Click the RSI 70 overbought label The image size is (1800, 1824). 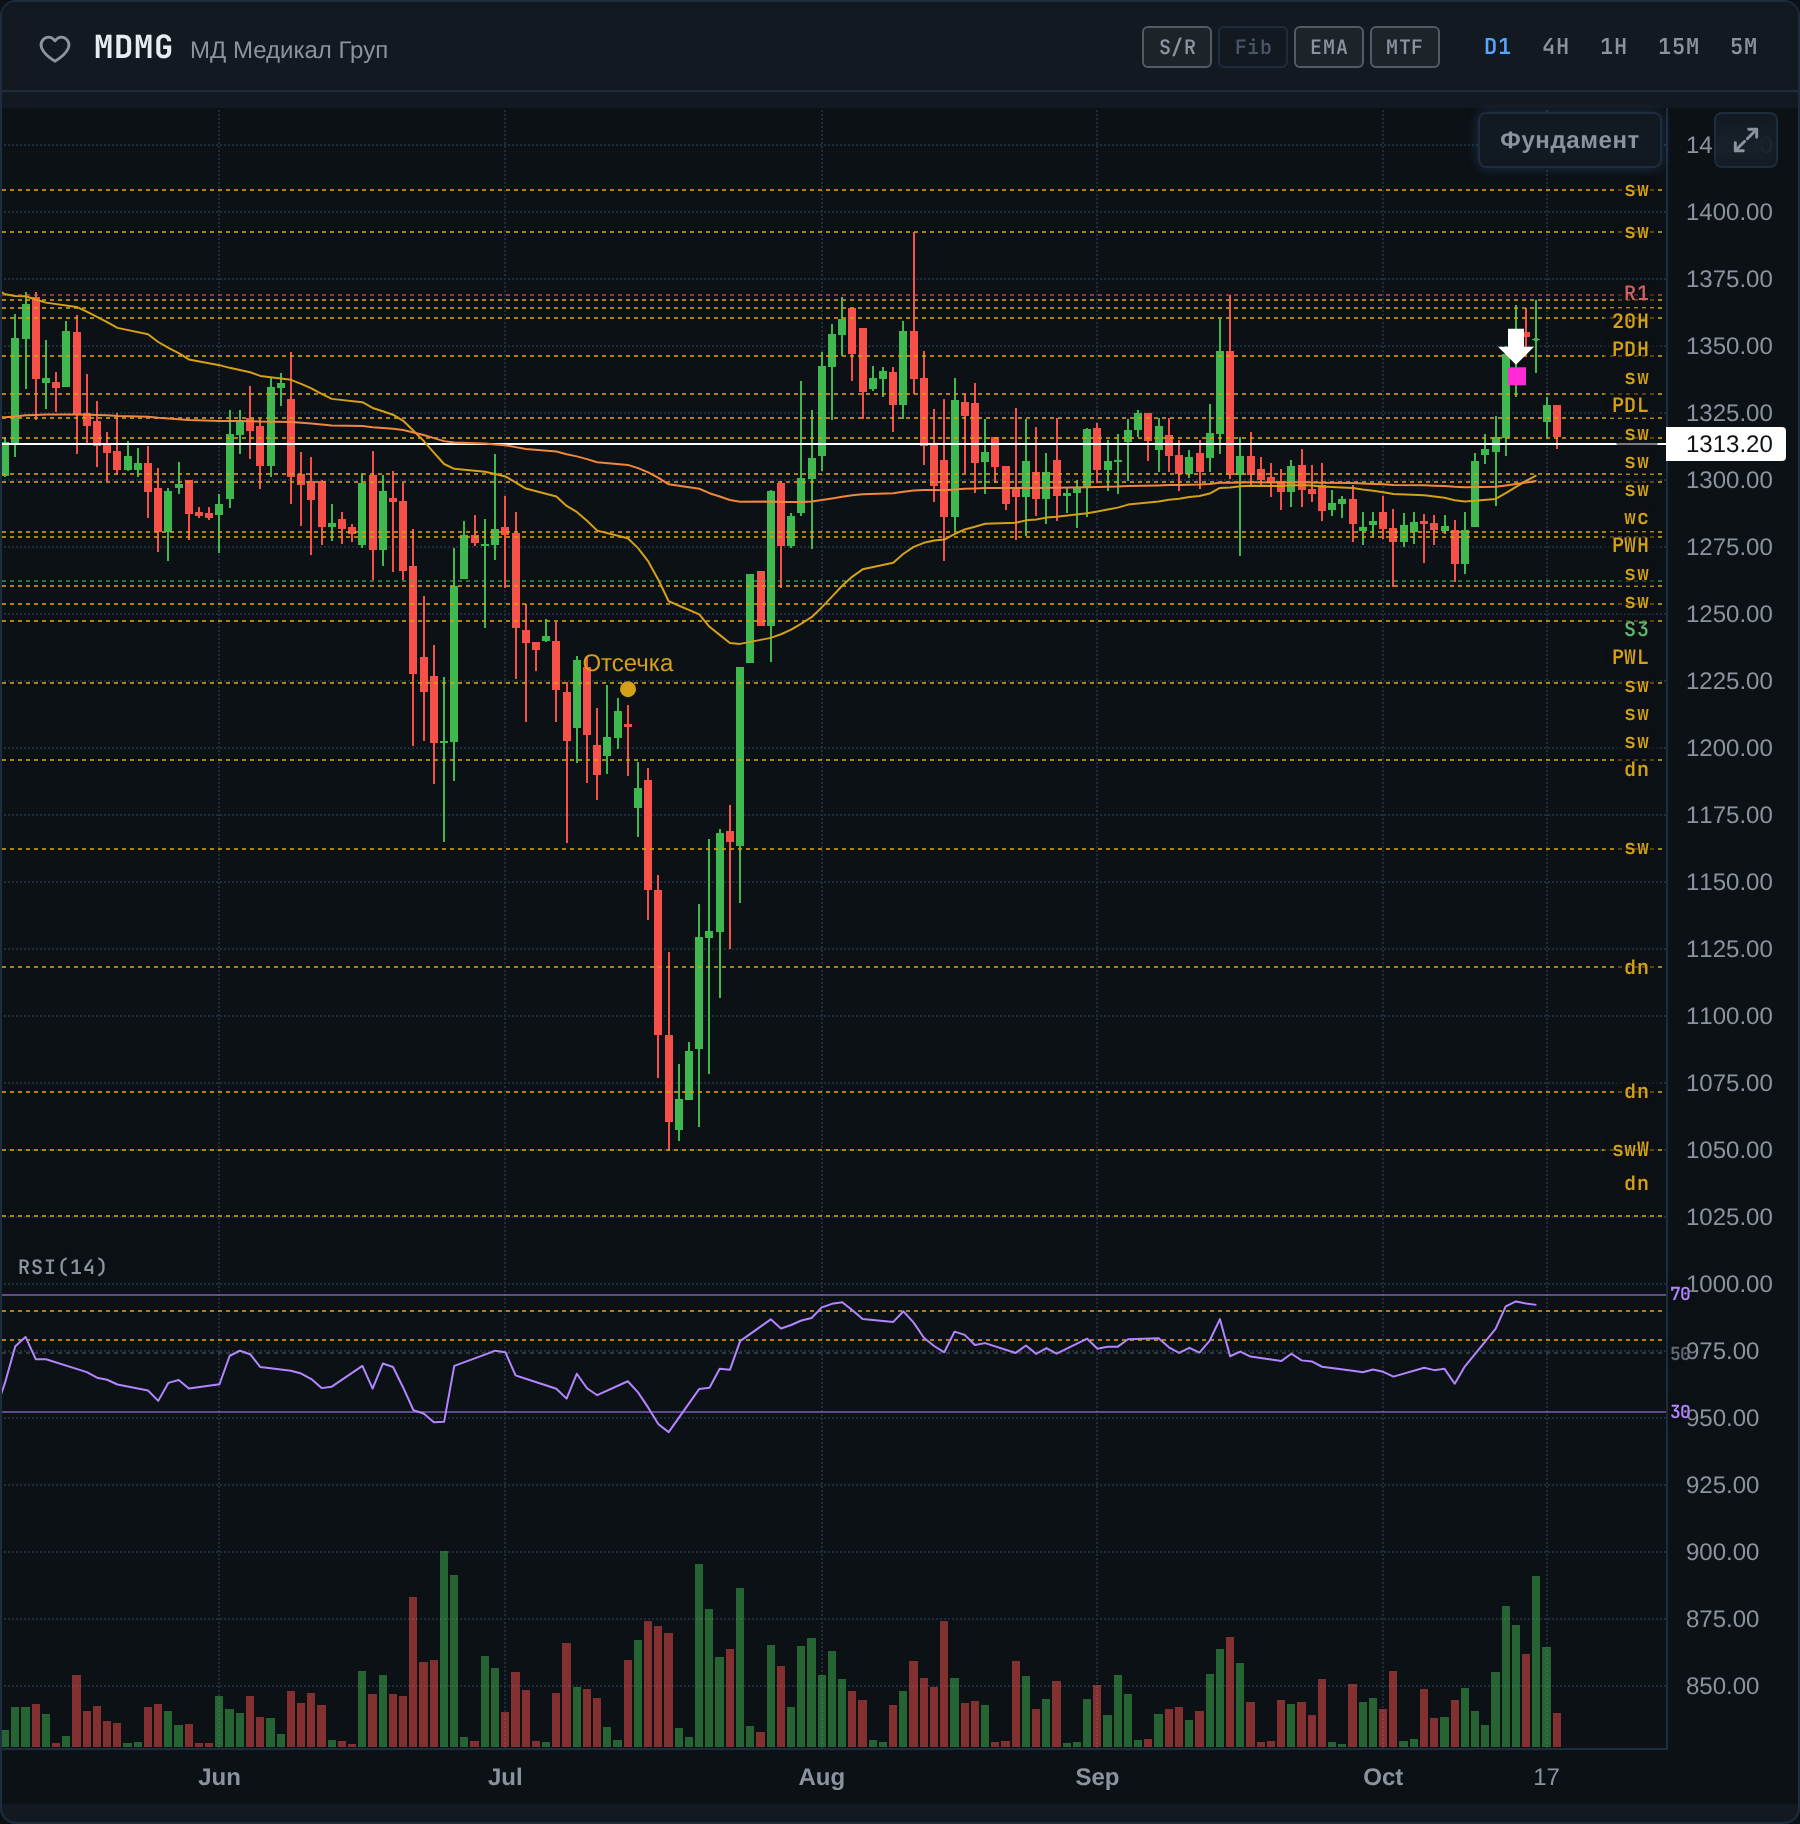1679,1294
